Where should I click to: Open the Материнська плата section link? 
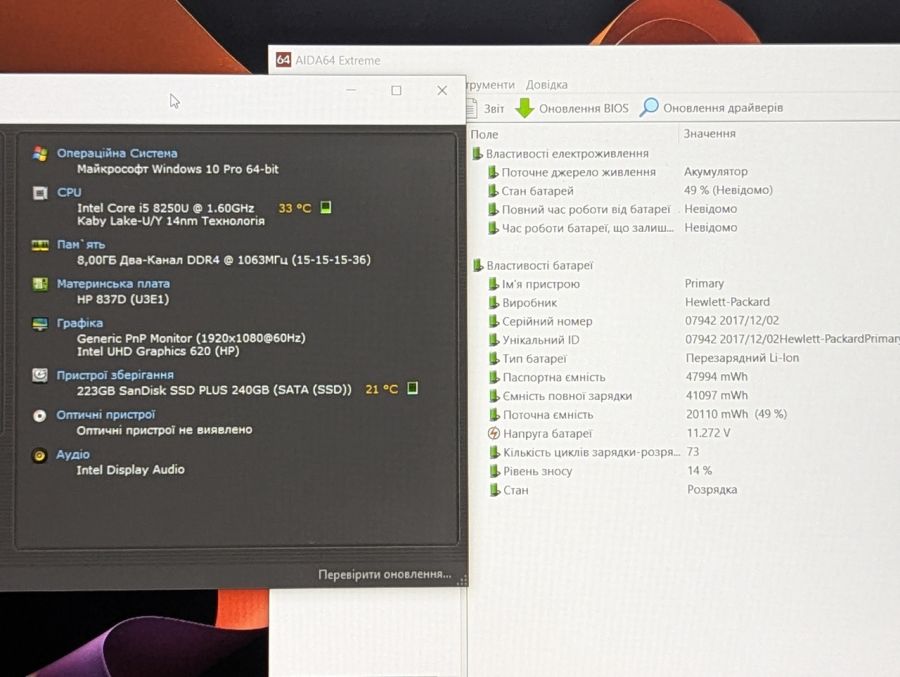click(113, 284)
